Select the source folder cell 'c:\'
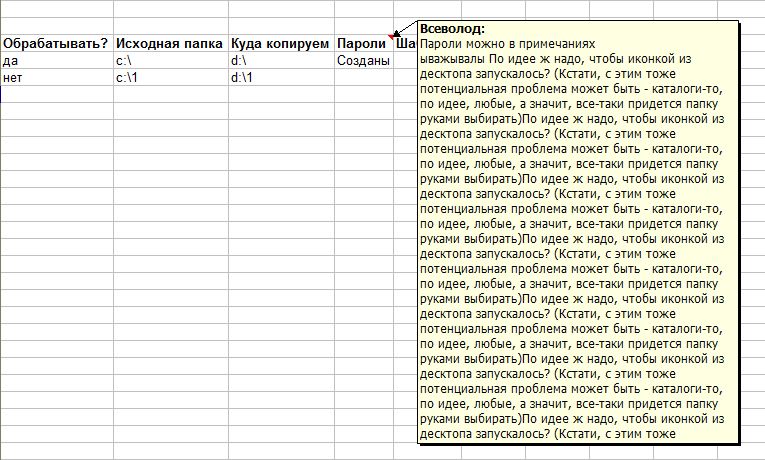The image size is (765, 460). (x=171, y=60)
